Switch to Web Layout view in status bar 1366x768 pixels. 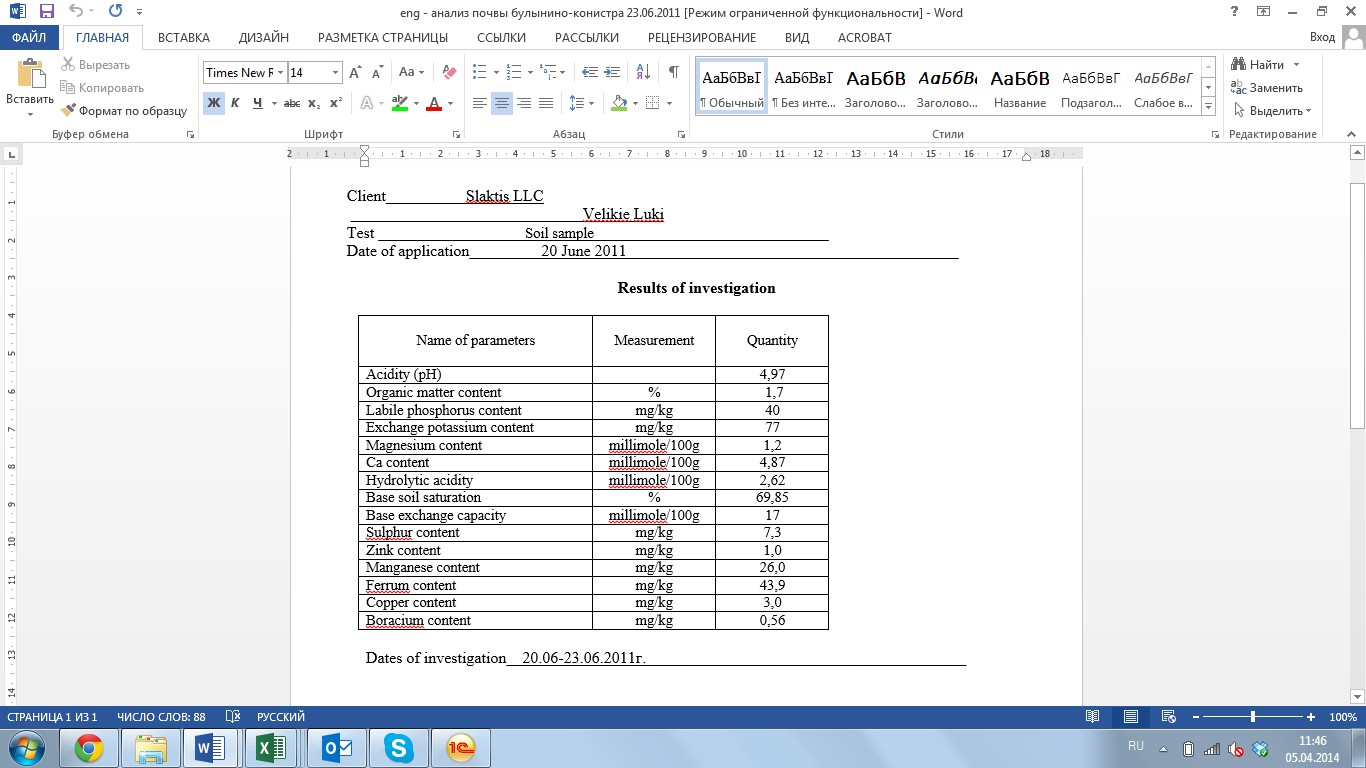click(1167, 717)
